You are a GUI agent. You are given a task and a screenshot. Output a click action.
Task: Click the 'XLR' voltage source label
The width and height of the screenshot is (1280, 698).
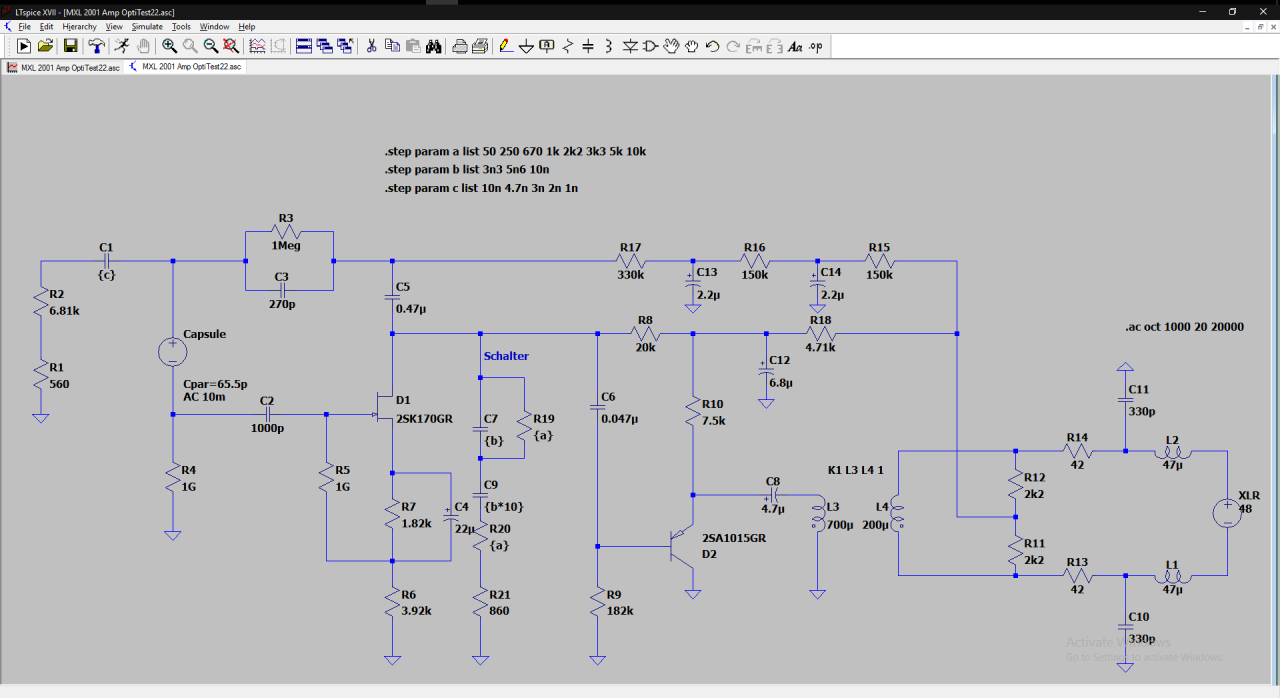[1249, 496]
